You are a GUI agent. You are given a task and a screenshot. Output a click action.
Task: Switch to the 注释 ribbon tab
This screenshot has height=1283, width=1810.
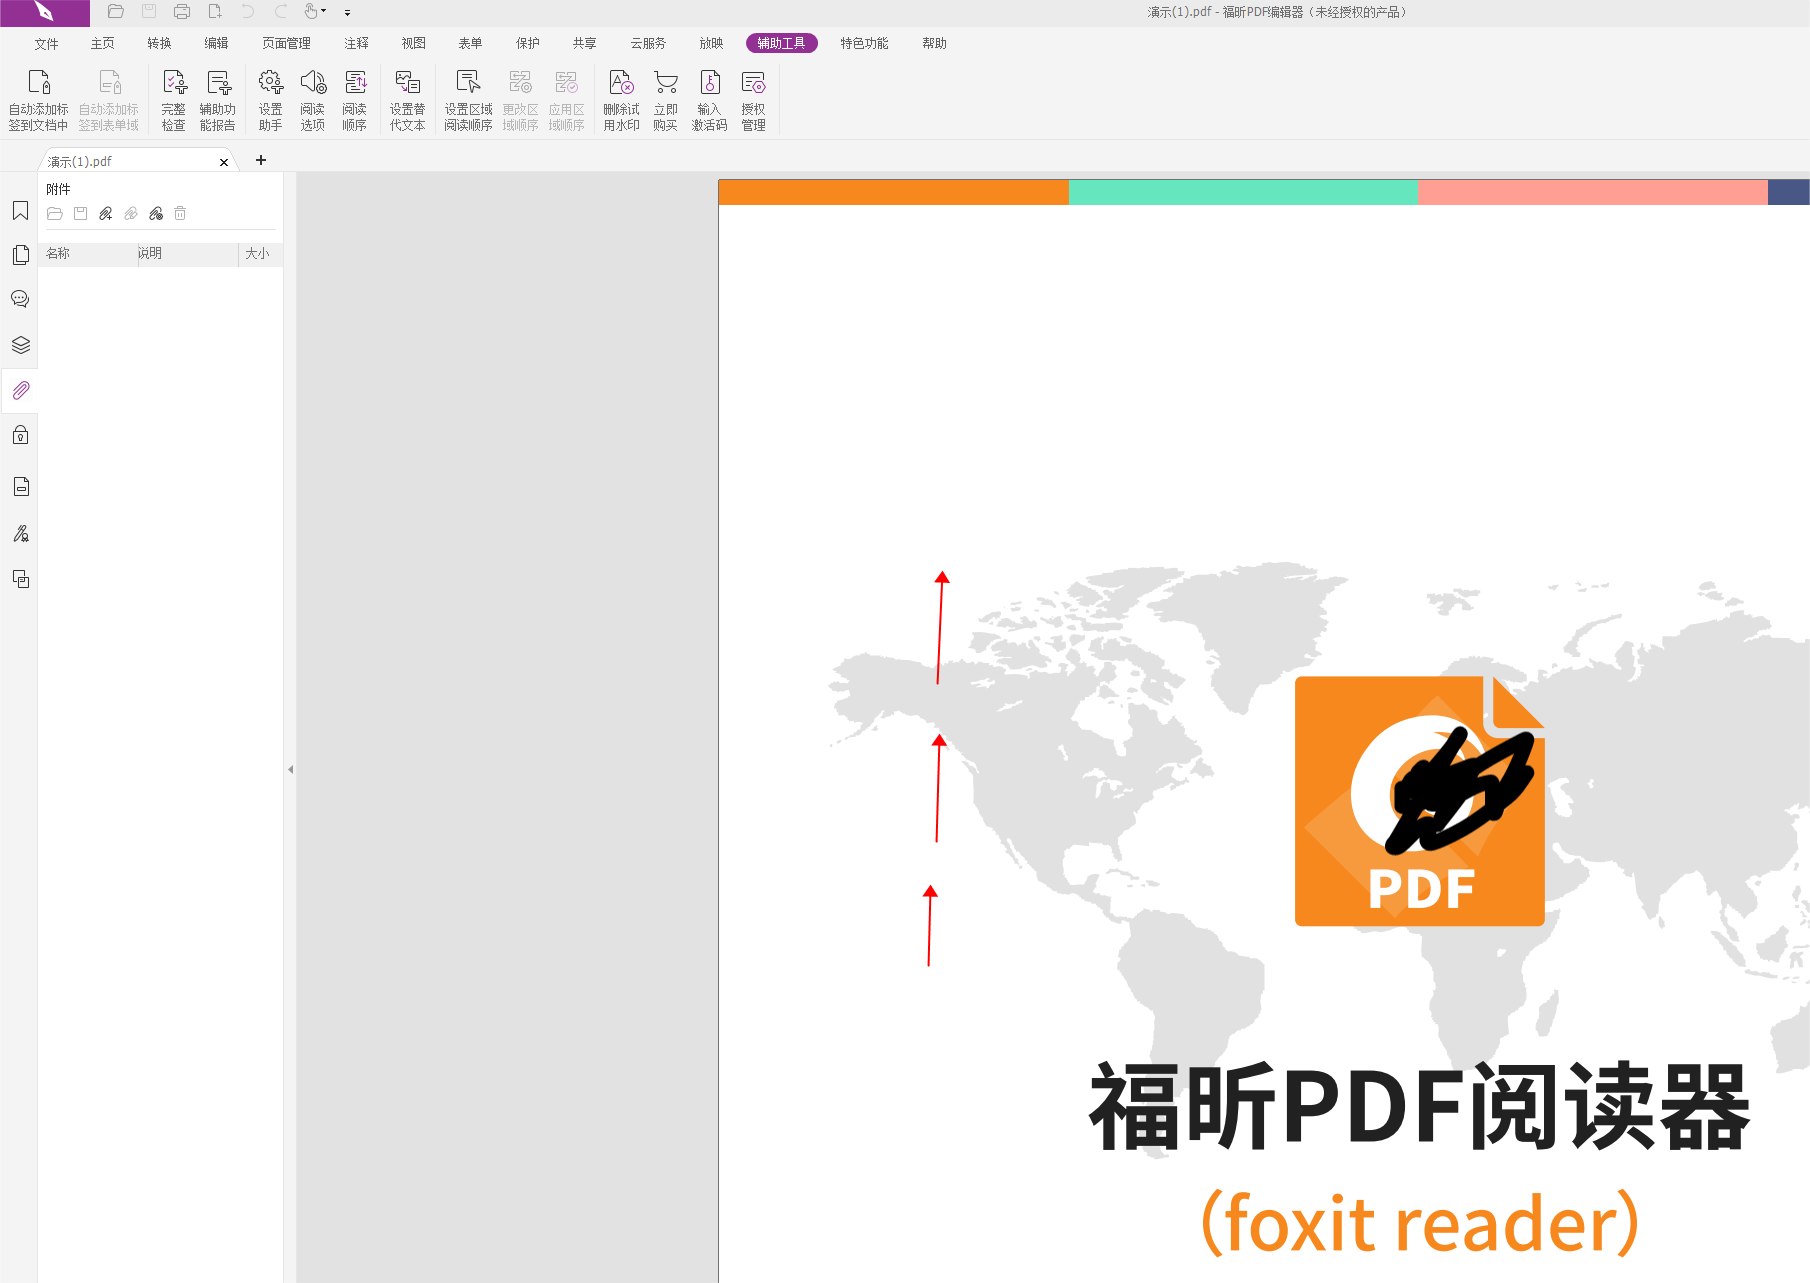click(355, 43)
